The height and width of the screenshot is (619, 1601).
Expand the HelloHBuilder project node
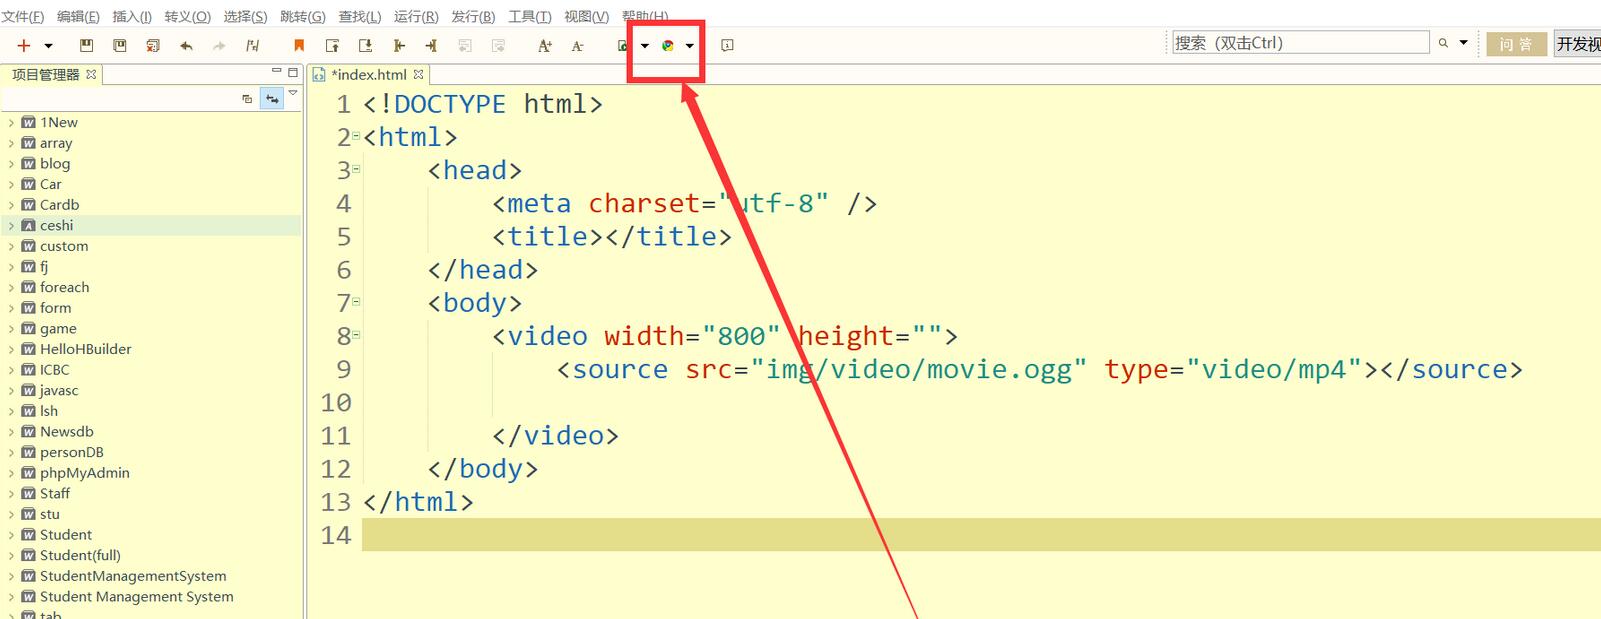click(11, 350)
